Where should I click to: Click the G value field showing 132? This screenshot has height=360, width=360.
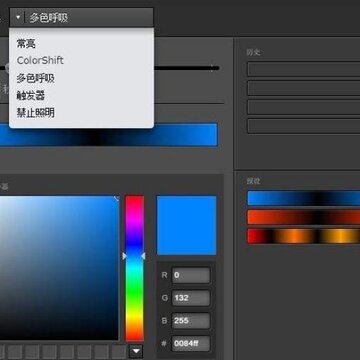point(191,298)
